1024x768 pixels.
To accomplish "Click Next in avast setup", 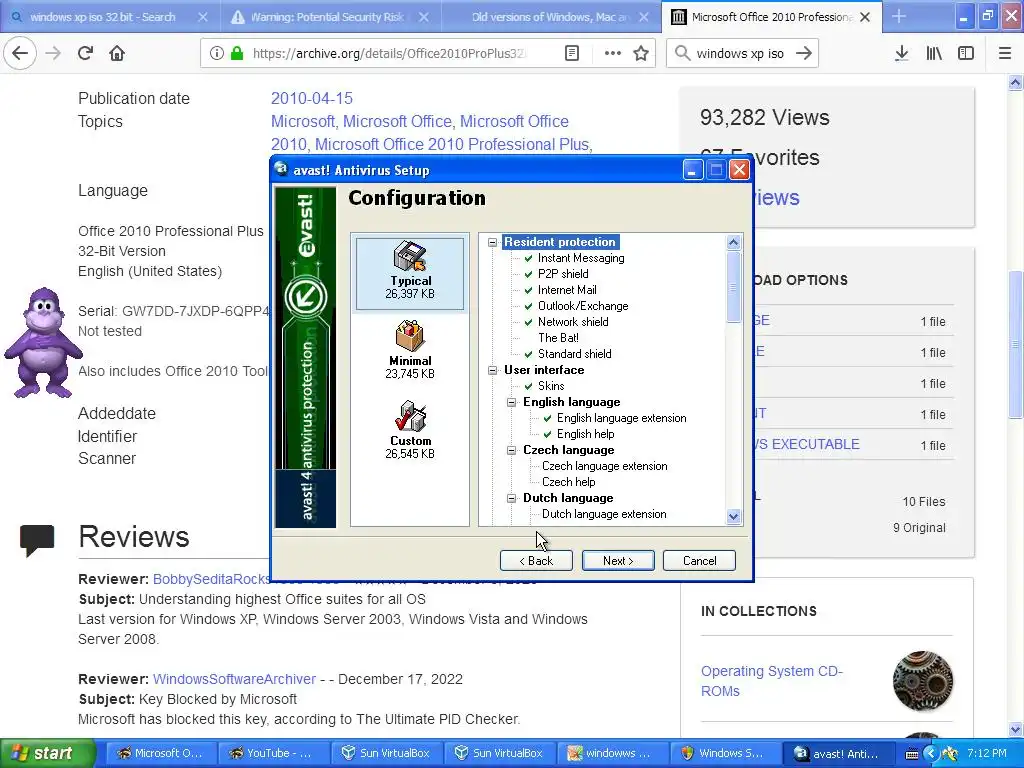I will pyautogui.click(x=618, y=560).
